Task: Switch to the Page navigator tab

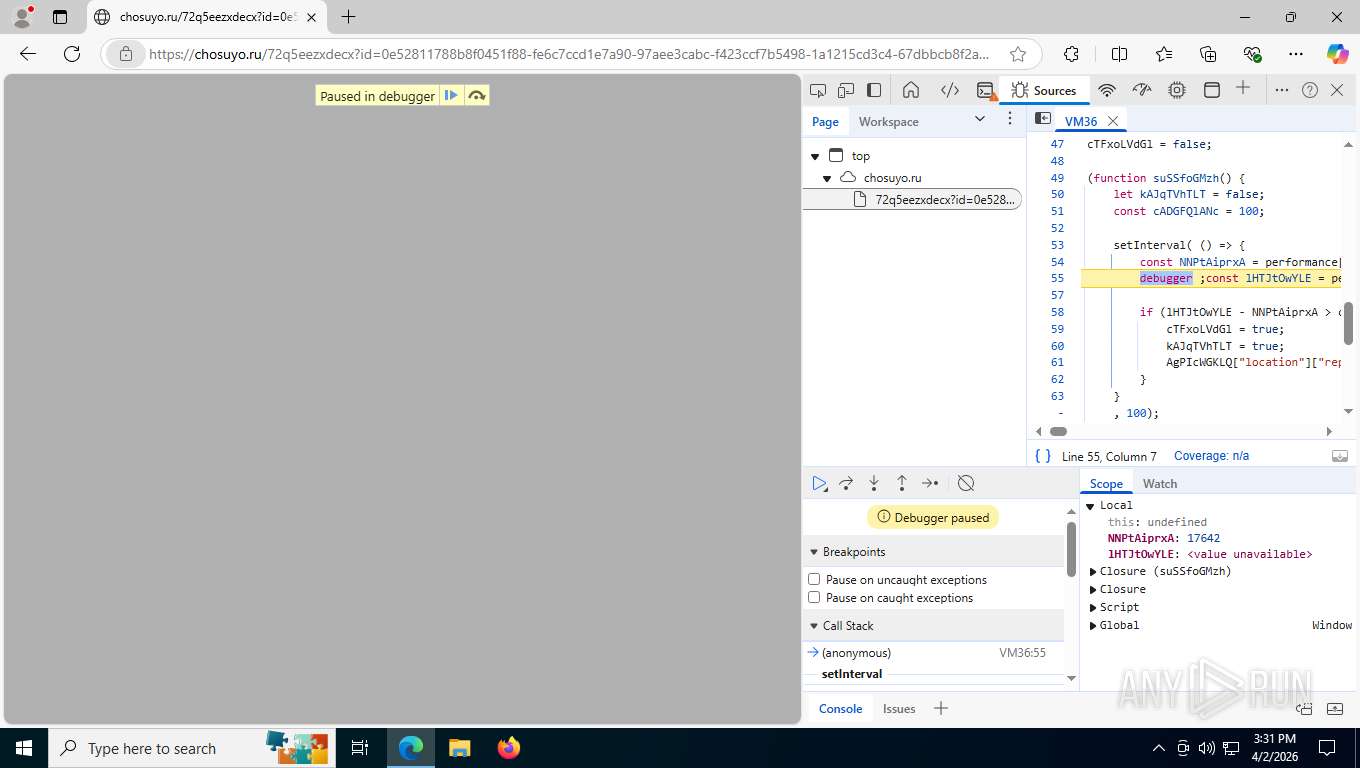Action: tap(825, 121)
